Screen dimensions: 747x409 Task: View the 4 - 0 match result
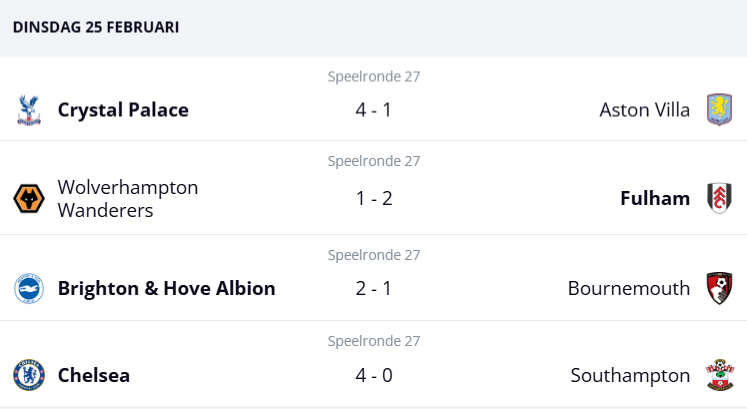coord(373,376)
